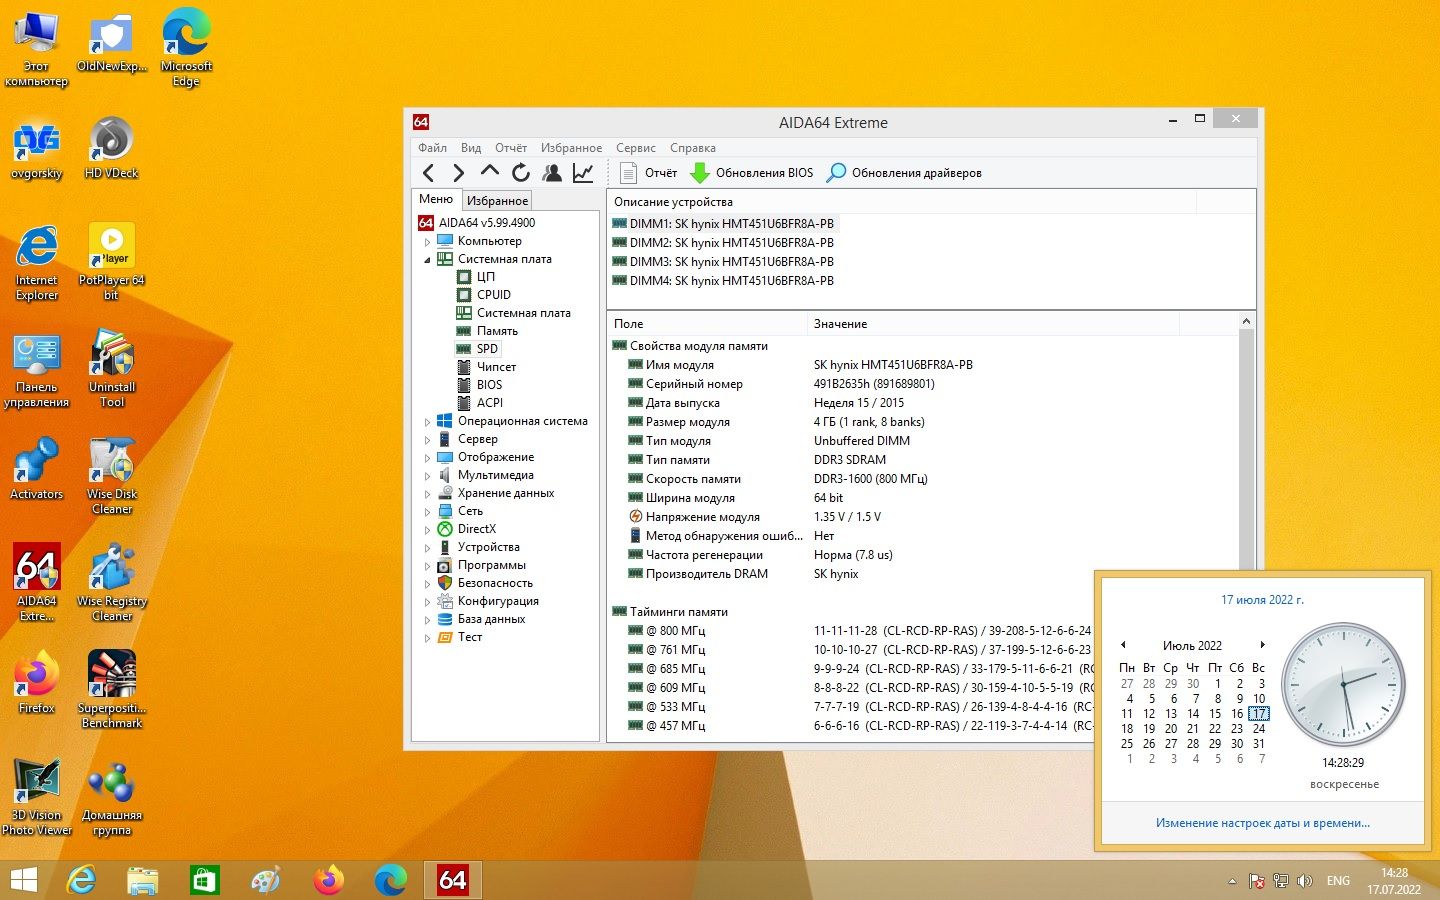
Task: Expand Хранение данных node
Action: click(427, 494)
